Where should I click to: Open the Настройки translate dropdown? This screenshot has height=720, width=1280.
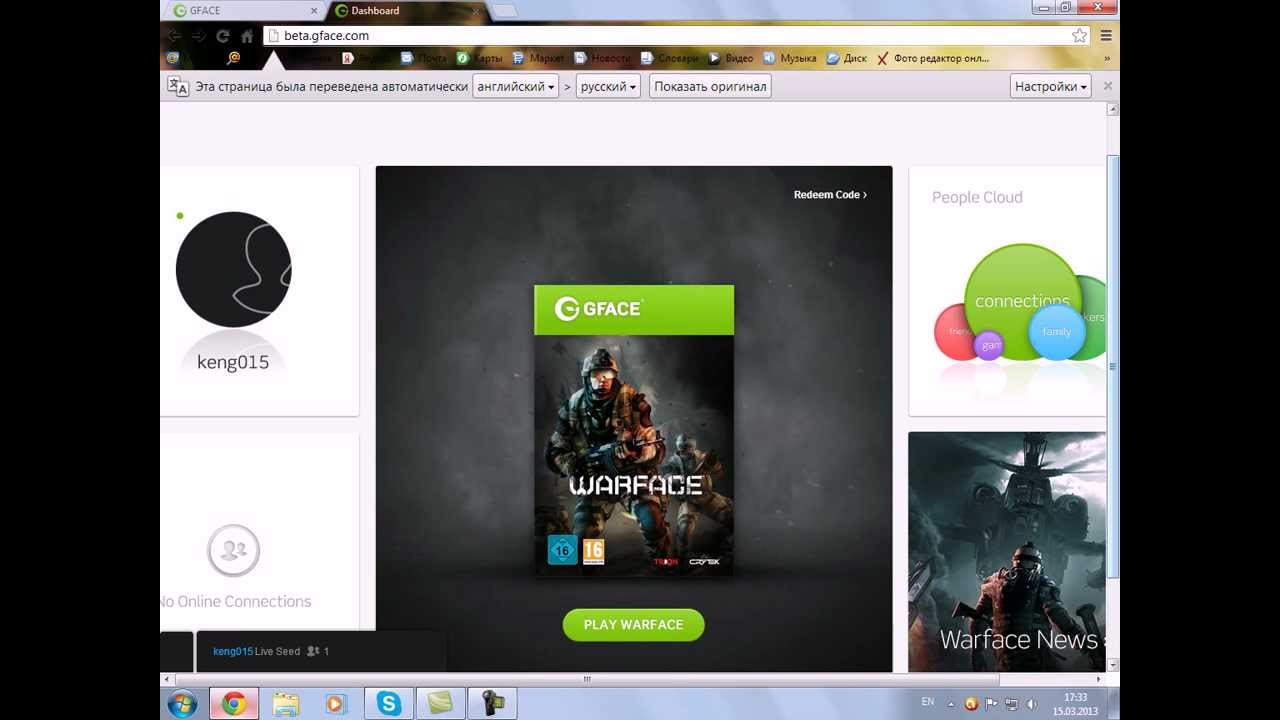[1050, 87]
